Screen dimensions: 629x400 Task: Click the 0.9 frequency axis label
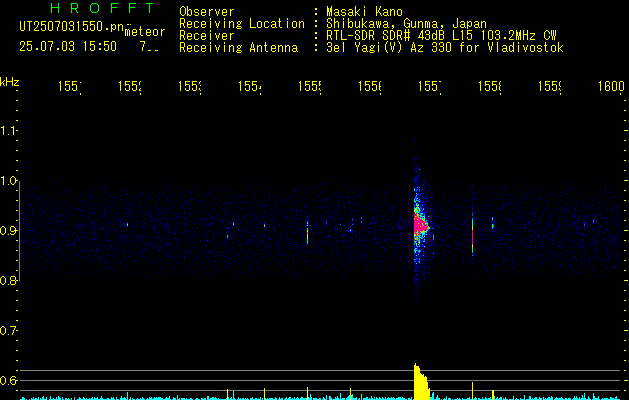click(x=8, y=231)
